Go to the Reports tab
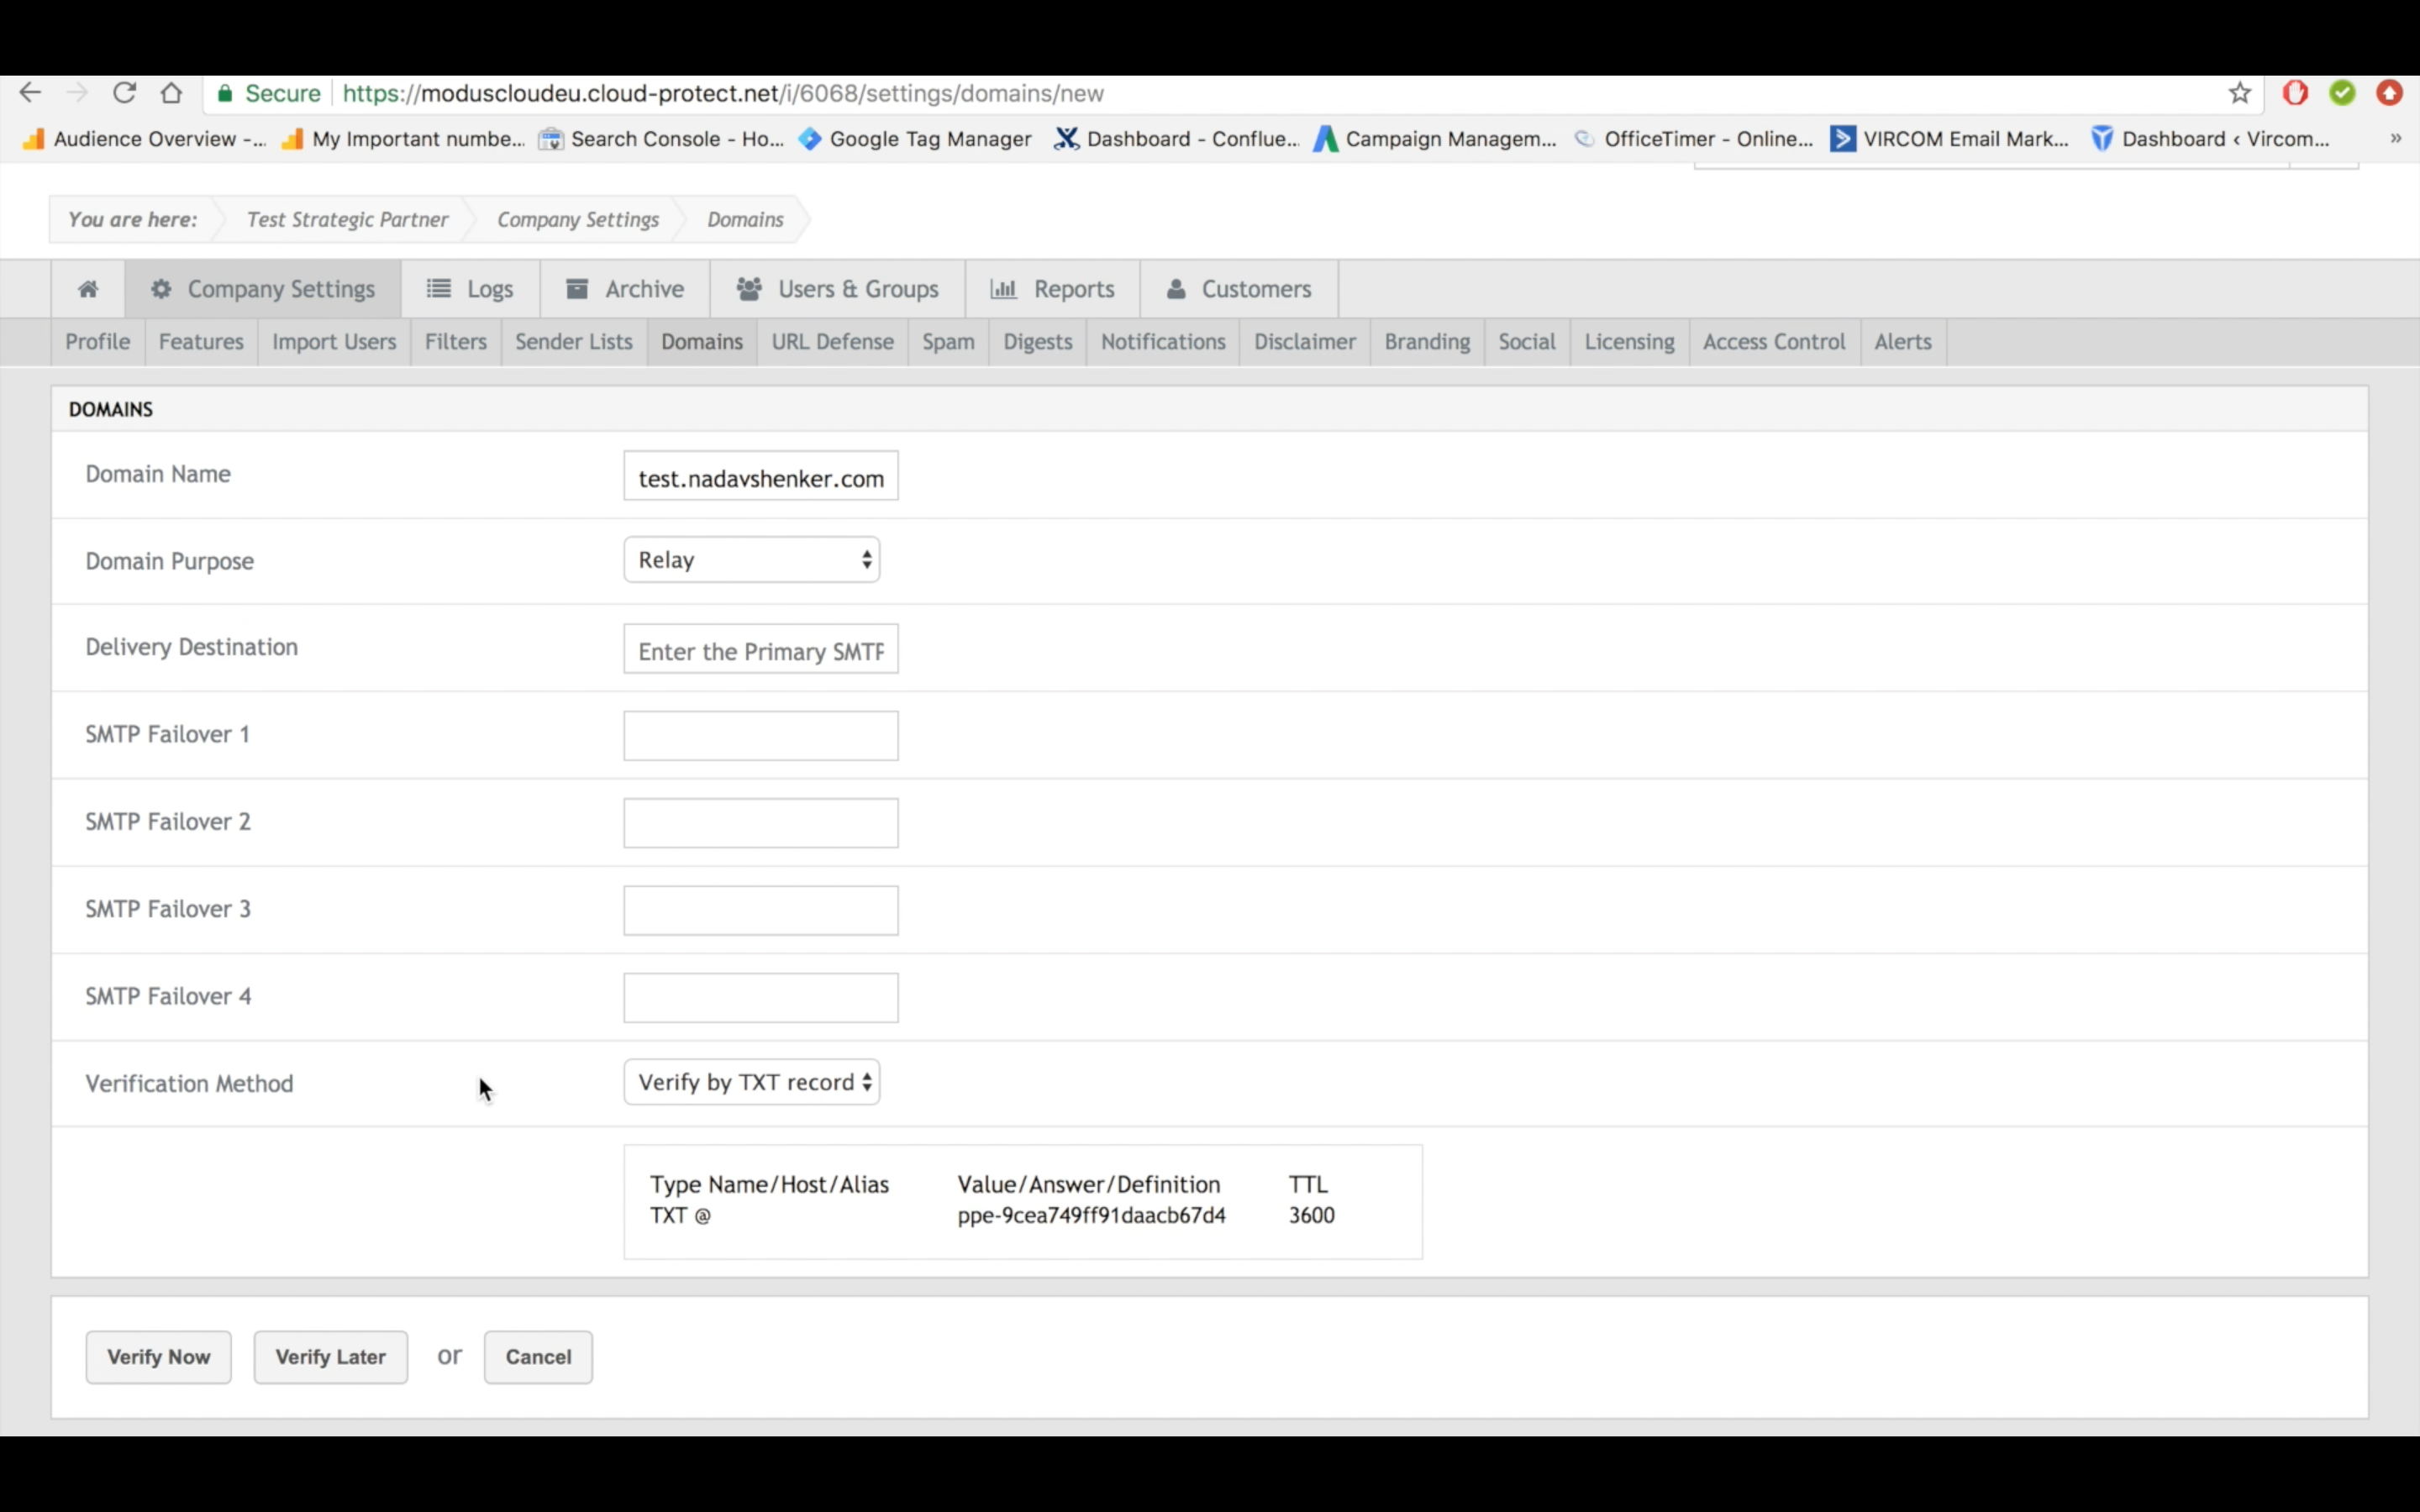The image size is (2420, 1512). (1052, 289)
